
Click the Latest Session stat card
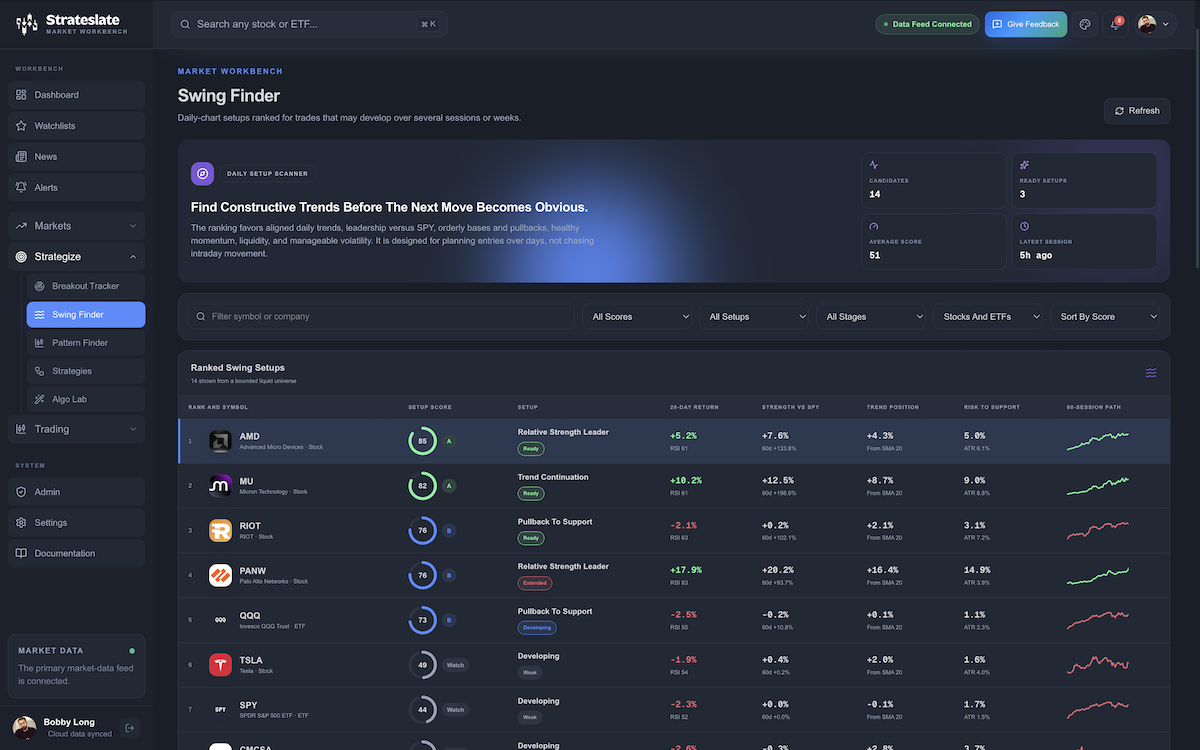(x=1084, y=241)
